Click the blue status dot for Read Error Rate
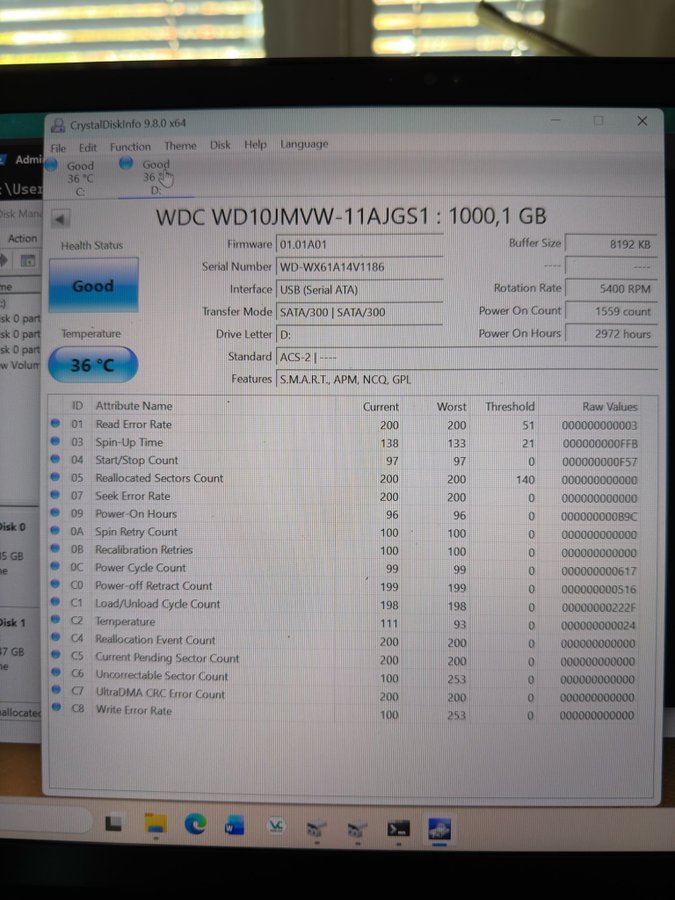This screenshot has height=900, width=675. pyautogui.click(x=56, y=424)
